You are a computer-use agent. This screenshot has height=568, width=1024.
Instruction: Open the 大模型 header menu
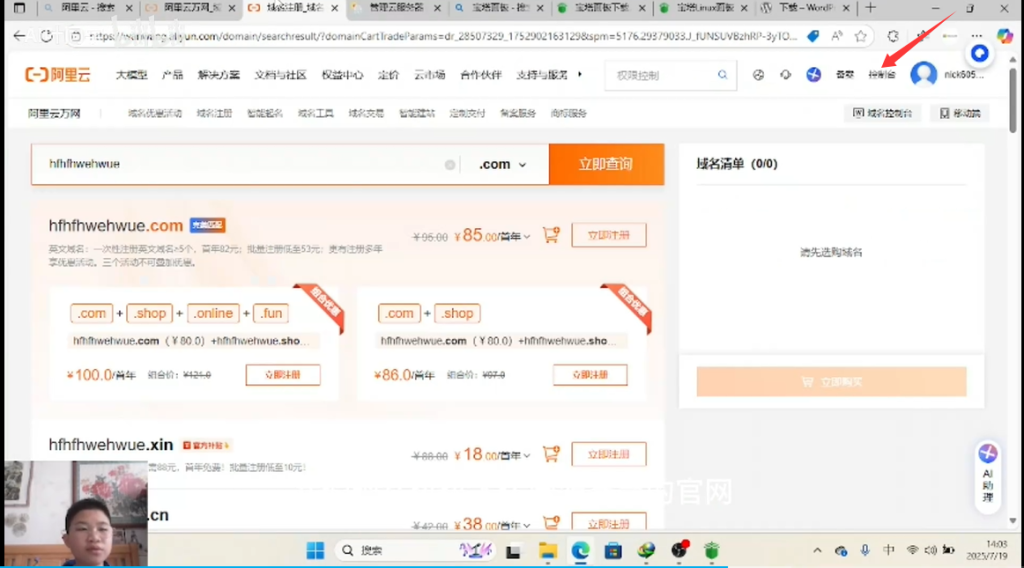click(131, 75)
